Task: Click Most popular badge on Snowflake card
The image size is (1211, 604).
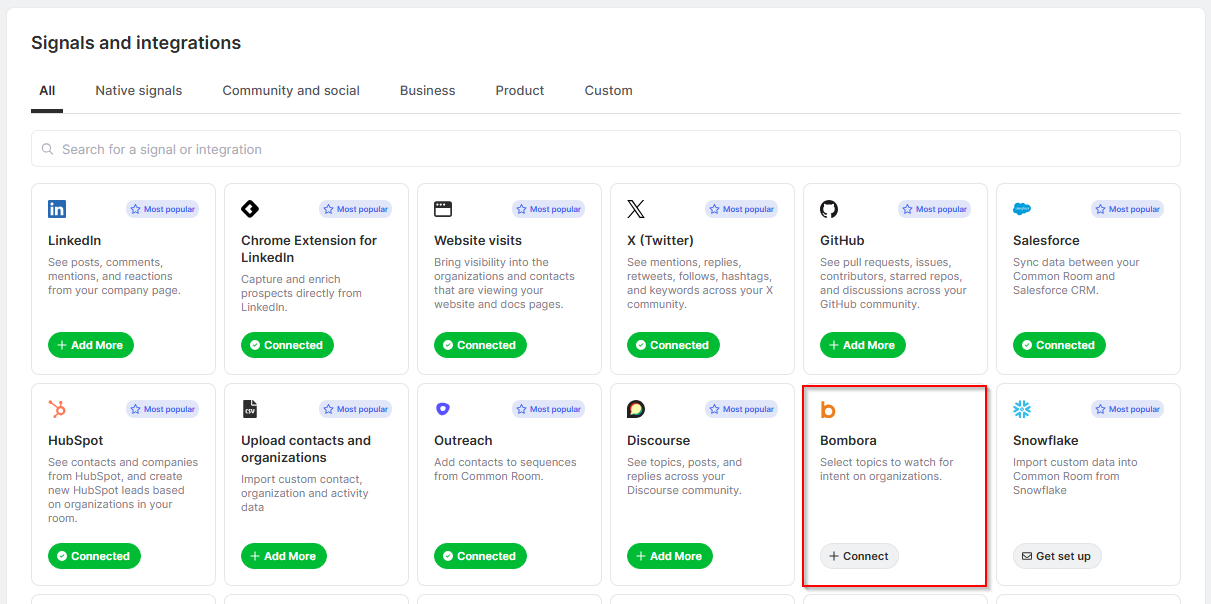Action: [x=1127, y=409]
